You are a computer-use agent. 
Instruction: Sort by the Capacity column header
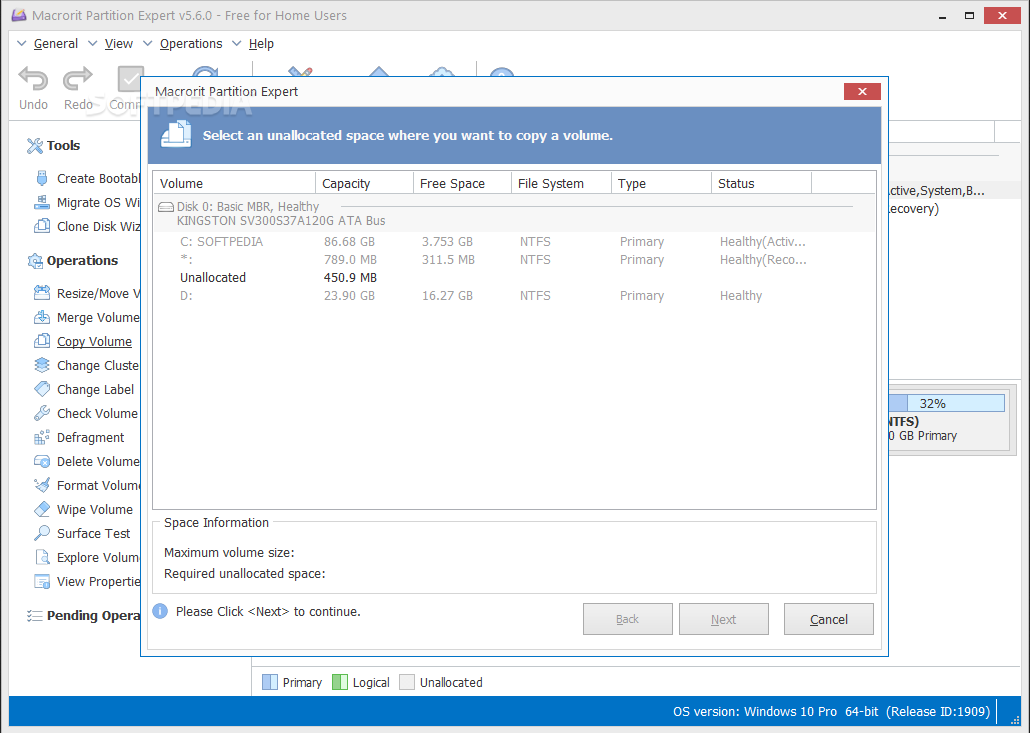pyautogui.click(x=365, y=183)
